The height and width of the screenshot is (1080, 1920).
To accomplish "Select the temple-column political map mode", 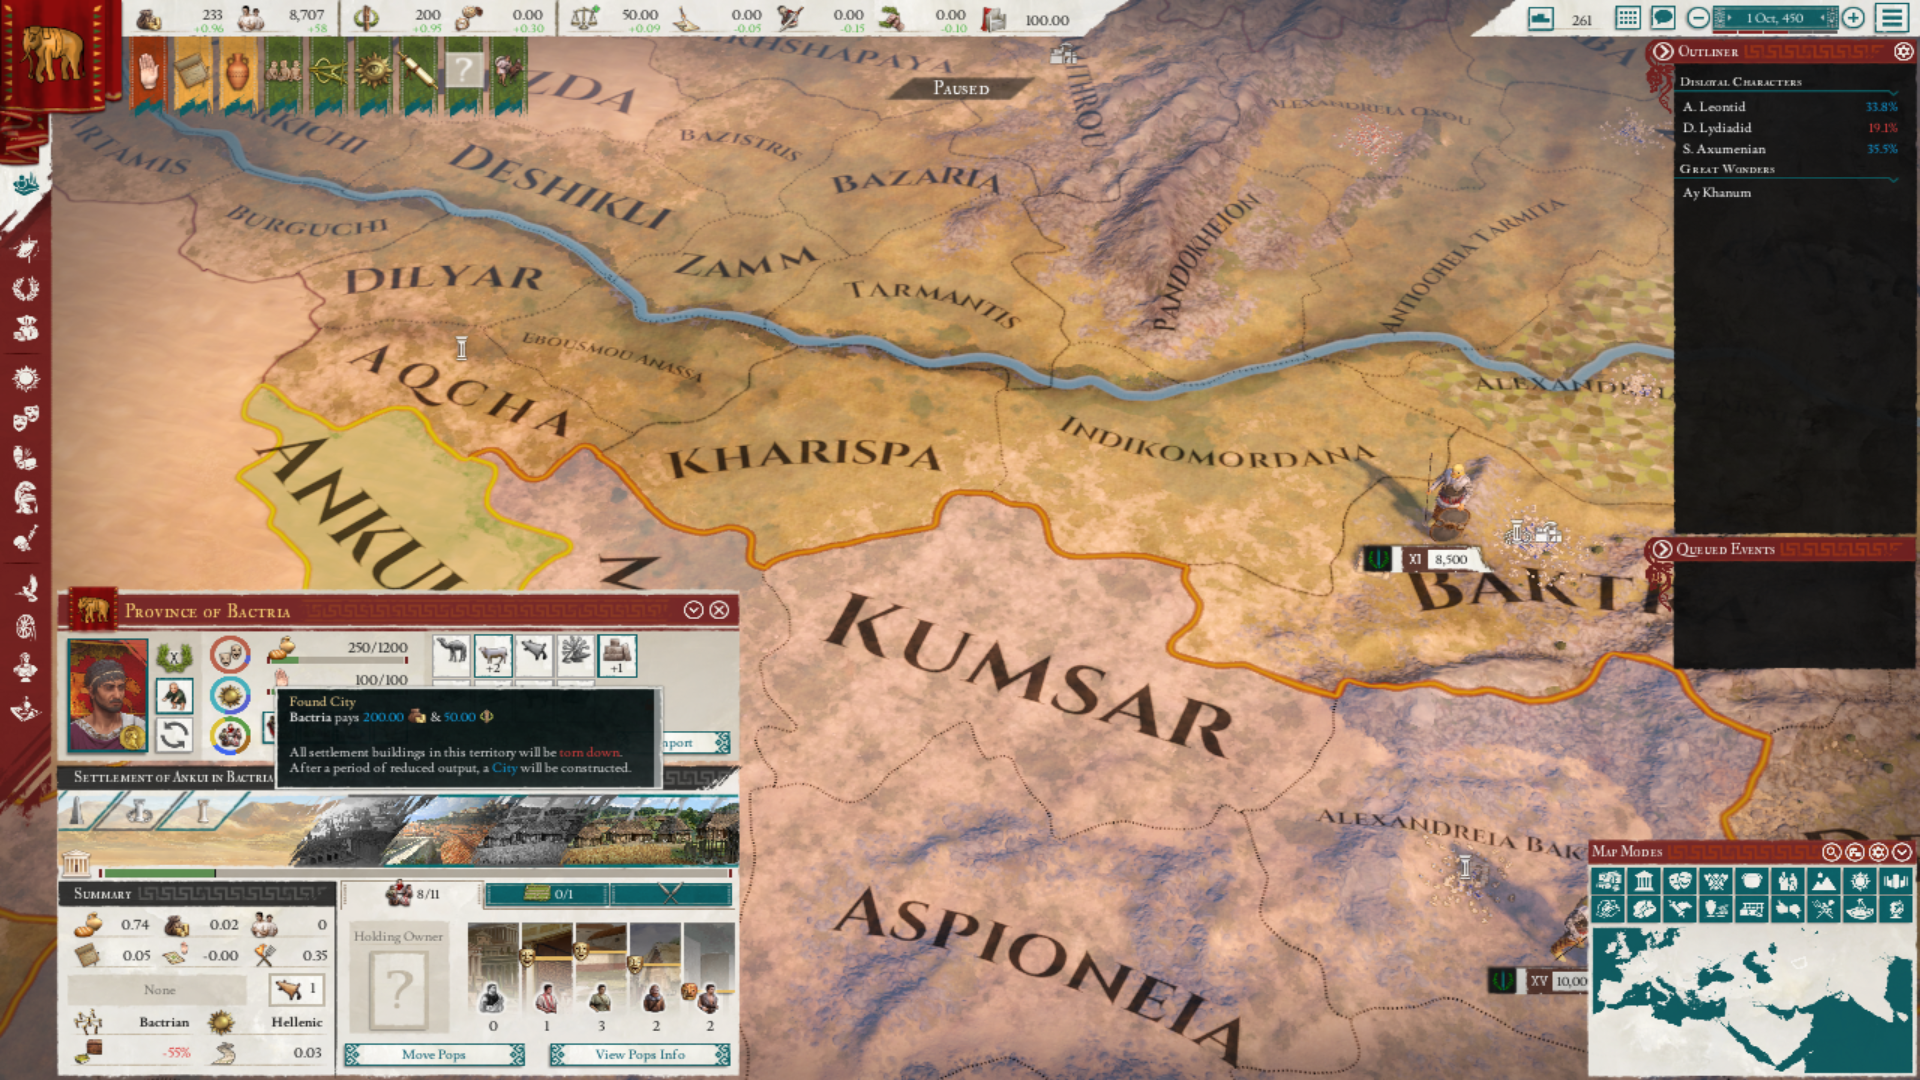I will click(x=1644, y=881).
